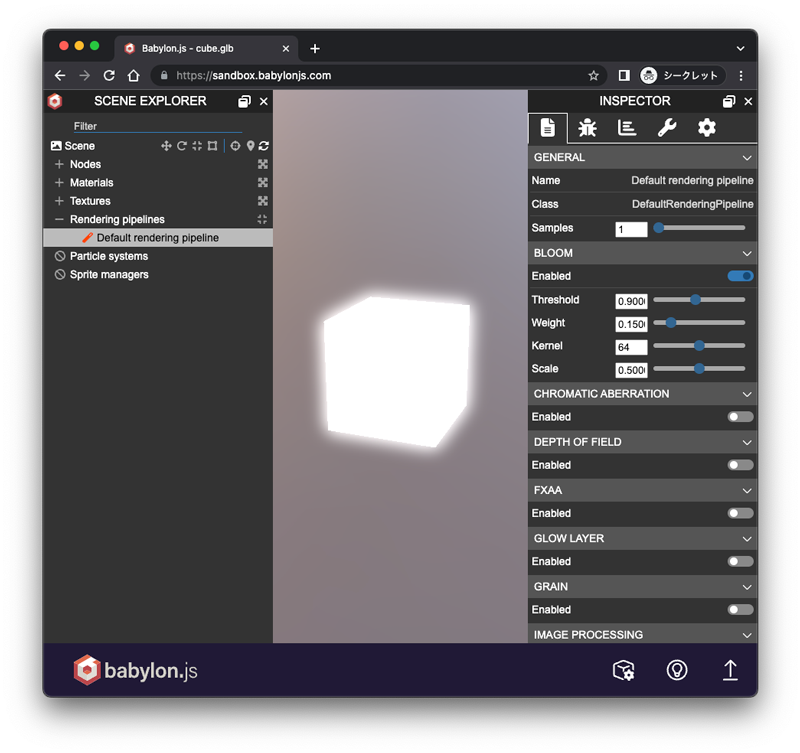
Task: Enable the scale gizmo icon on Scene row
Action: click(197, 146)
